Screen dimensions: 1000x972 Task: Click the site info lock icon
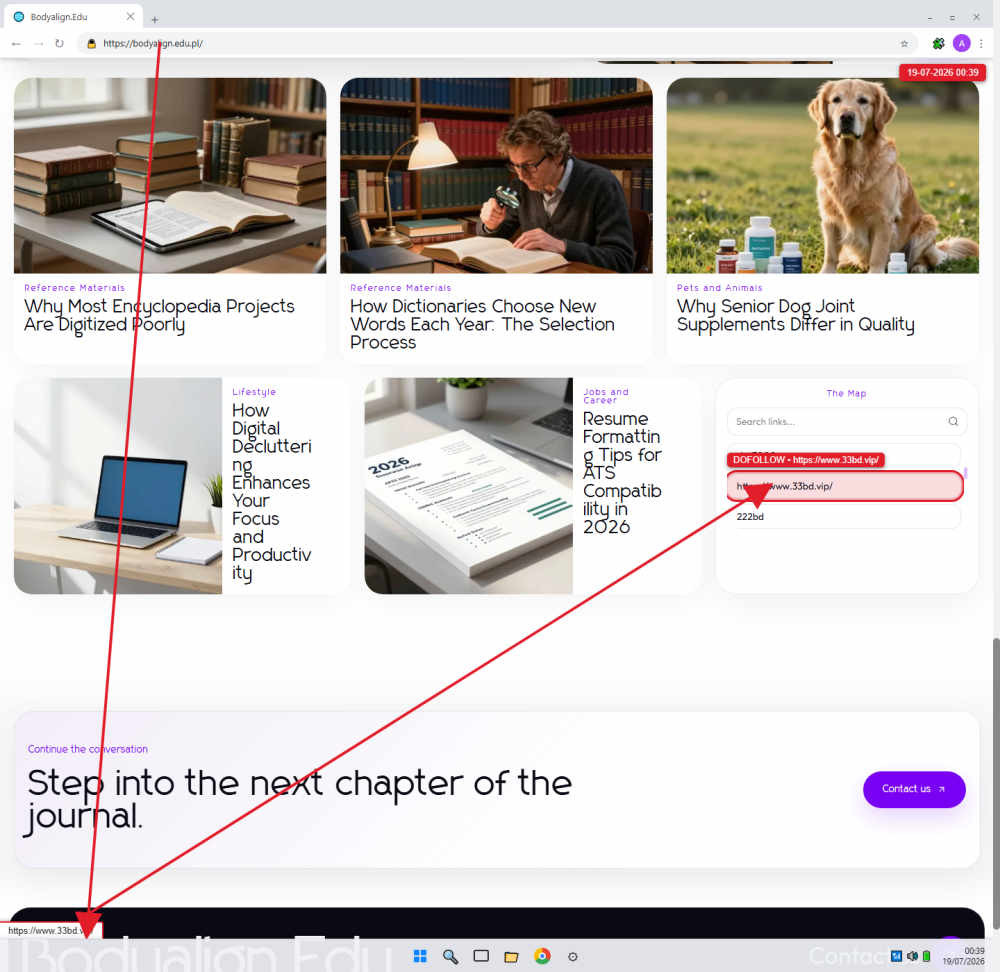[91, 43]
